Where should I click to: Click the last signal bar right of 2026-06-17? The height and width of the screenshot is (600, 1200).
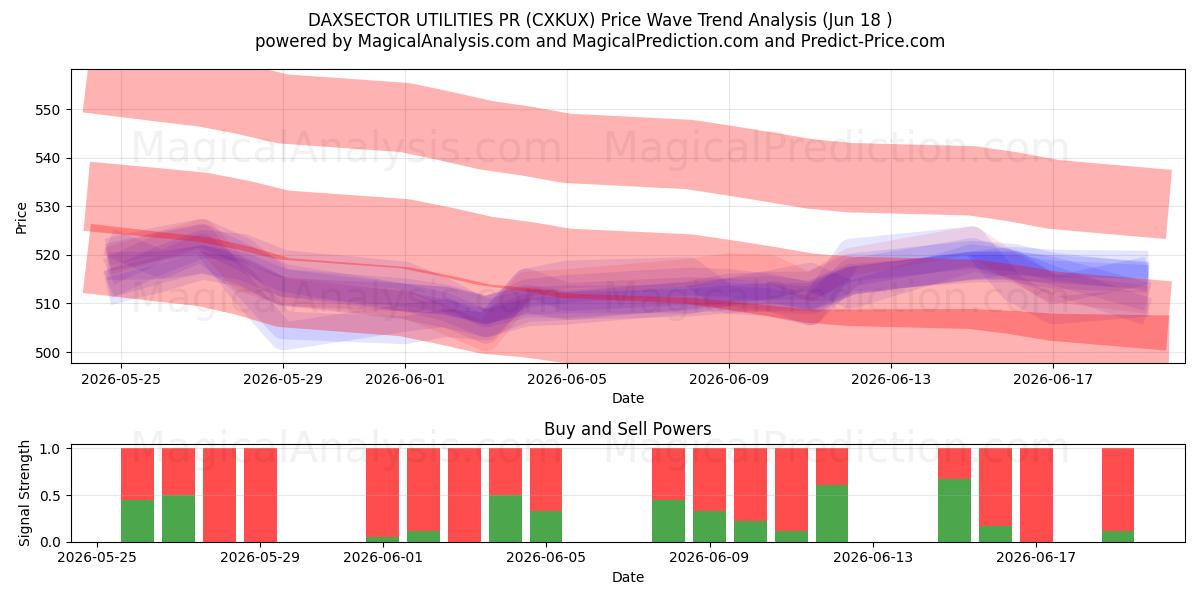[1118, 495]
